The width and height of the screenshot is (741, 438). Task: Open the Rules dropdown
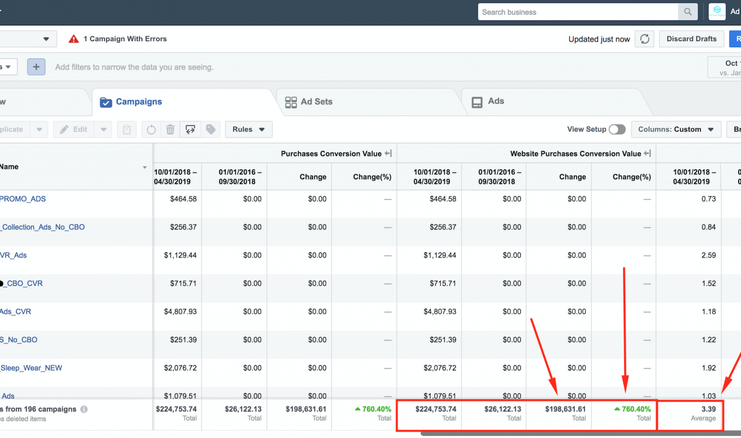click(x=249, y=129)
